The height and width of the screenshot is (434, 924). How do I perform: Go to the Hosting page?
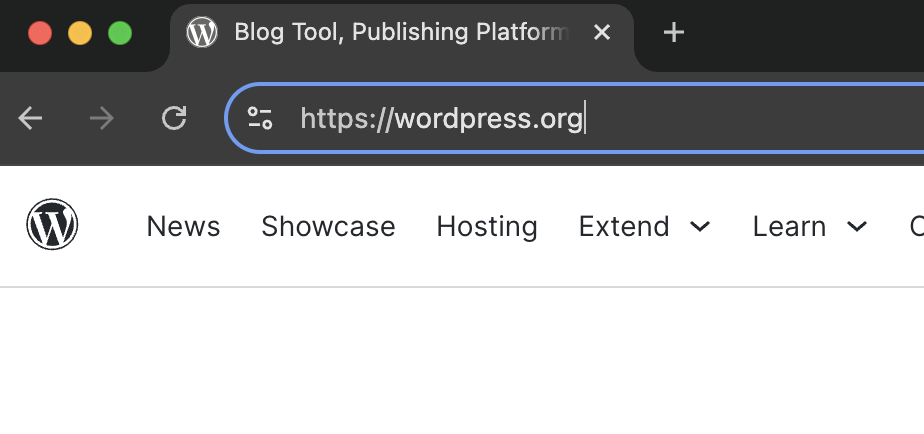(487, 227)
